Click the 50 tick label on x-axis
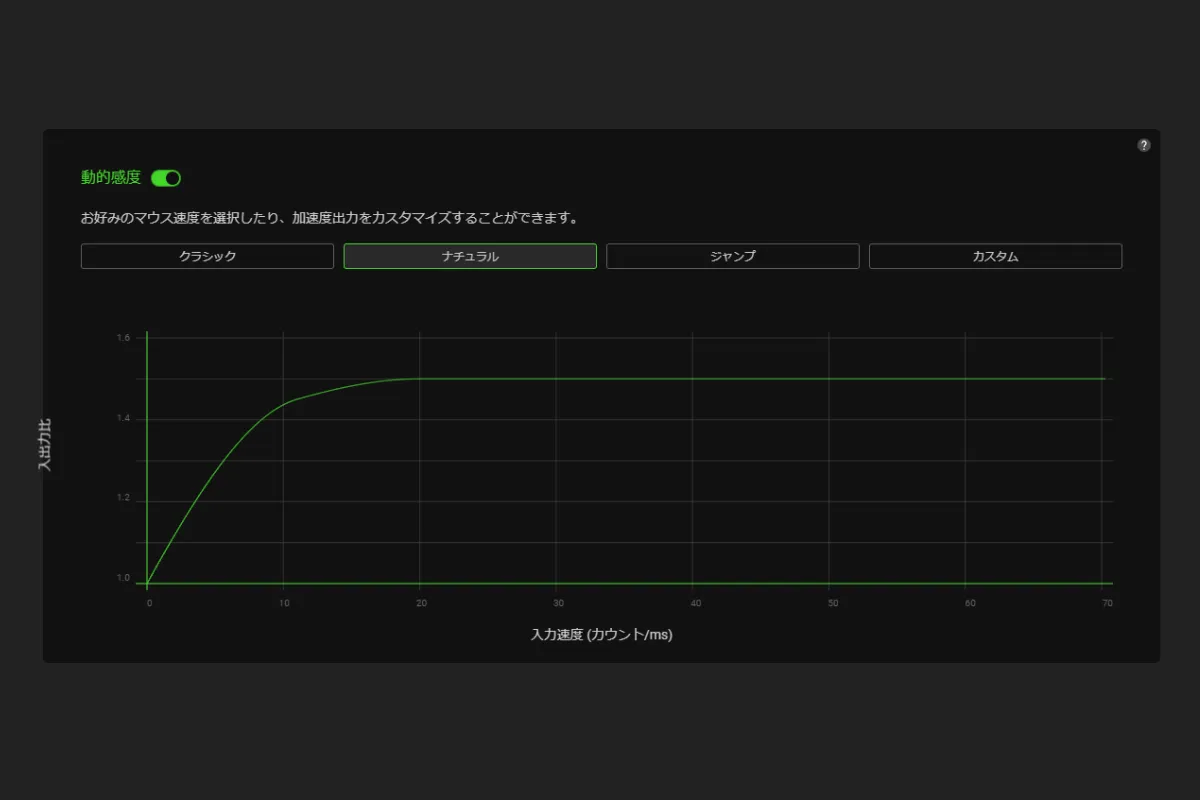1200x800 pixels. pos(832,603)
